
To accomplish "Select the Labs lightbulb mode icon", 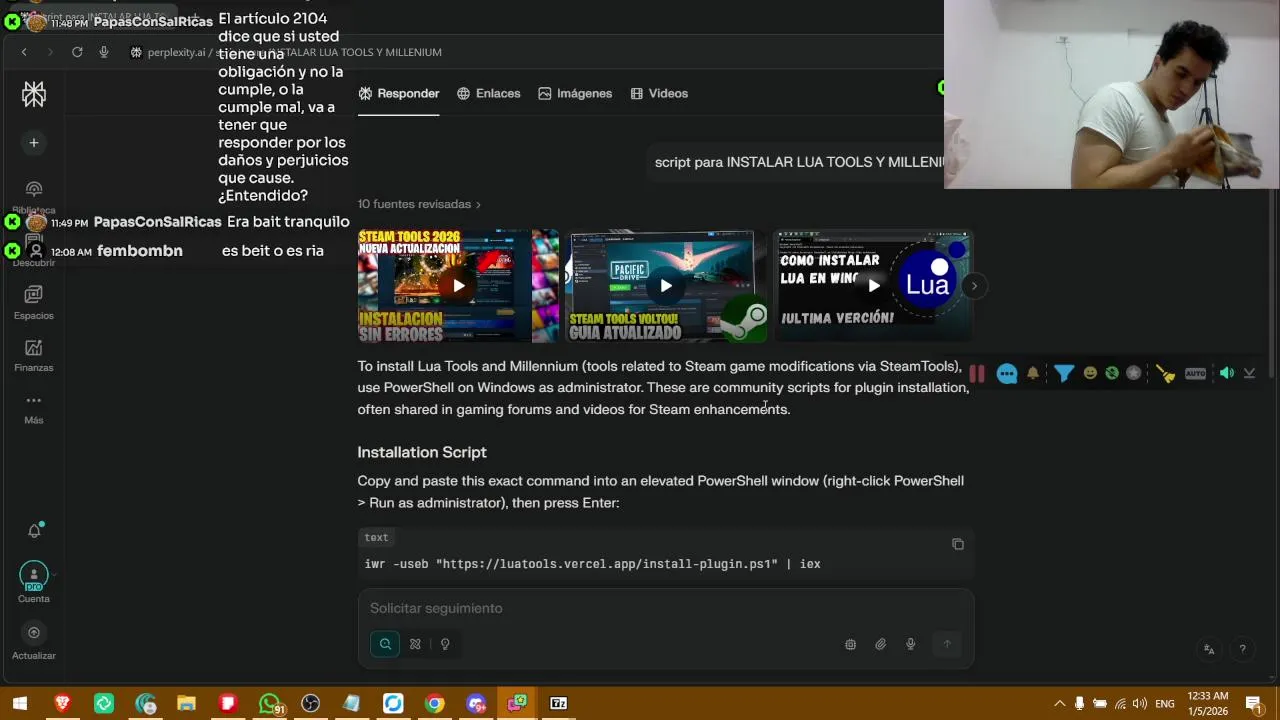I will tap(445, 644).
